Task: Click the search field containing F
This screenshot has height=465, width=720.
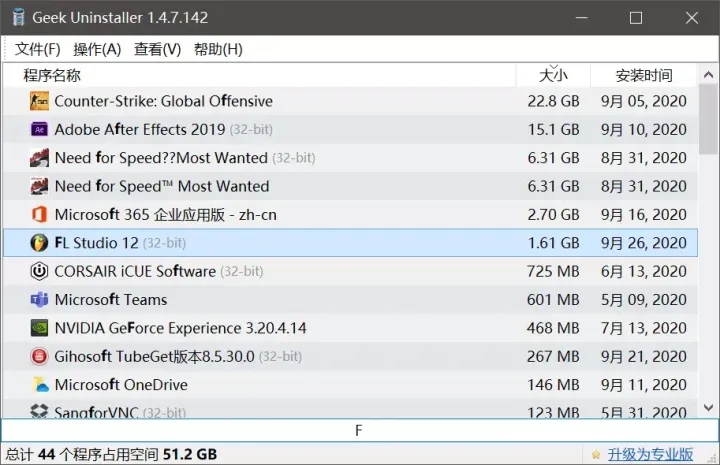Action: (x=360, y=431)
